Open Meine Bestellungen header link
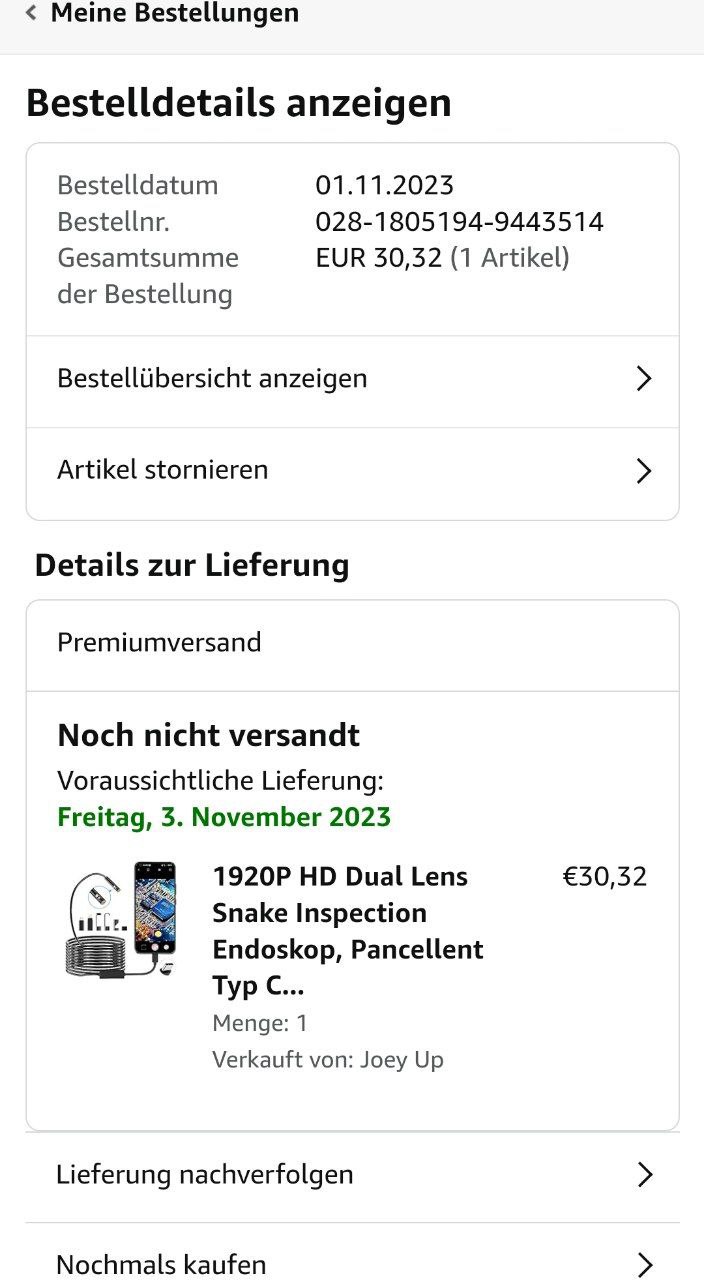Image resolution: width=704 pixels, height=1280 pixels. (174, 14)
